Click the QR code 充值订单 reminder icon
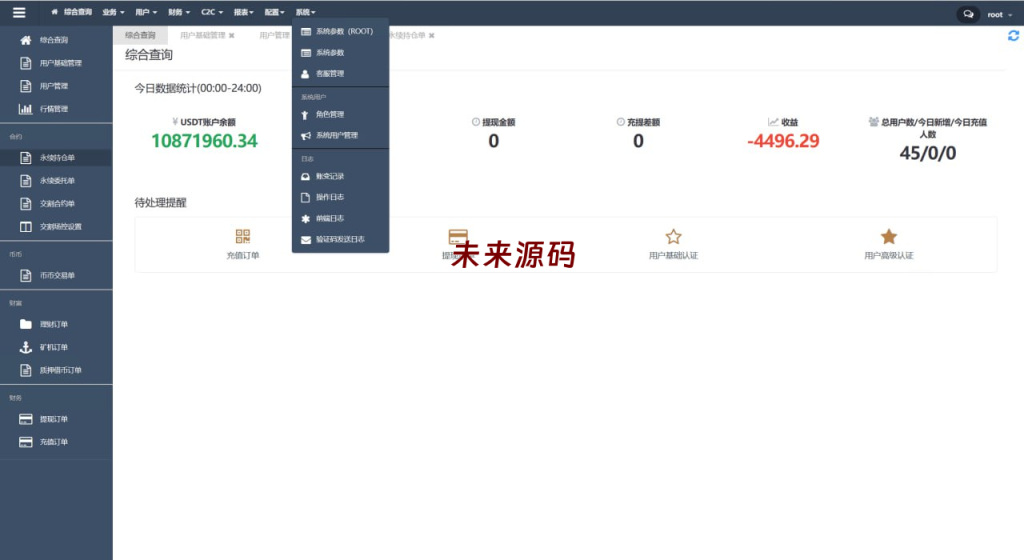The image size is (1024, 560). pos(243,236)
